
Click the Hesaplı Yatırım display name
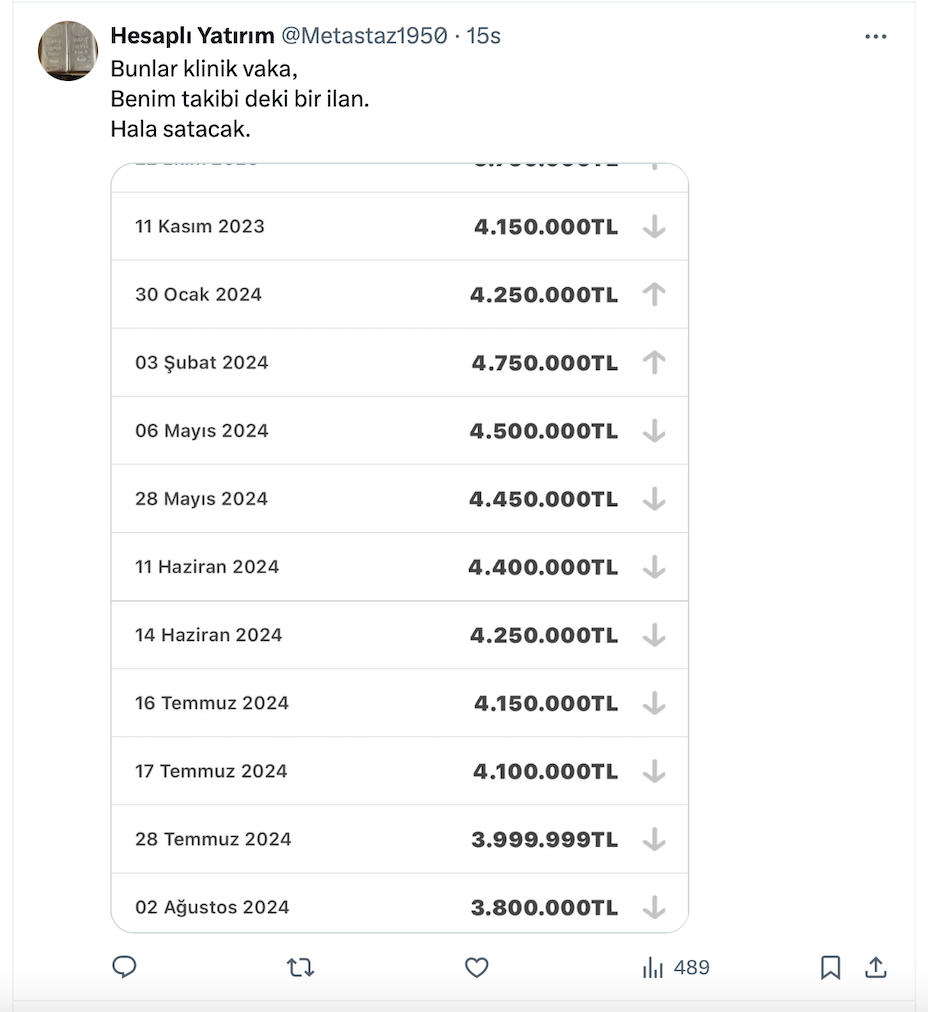click(x=192, y=36)
